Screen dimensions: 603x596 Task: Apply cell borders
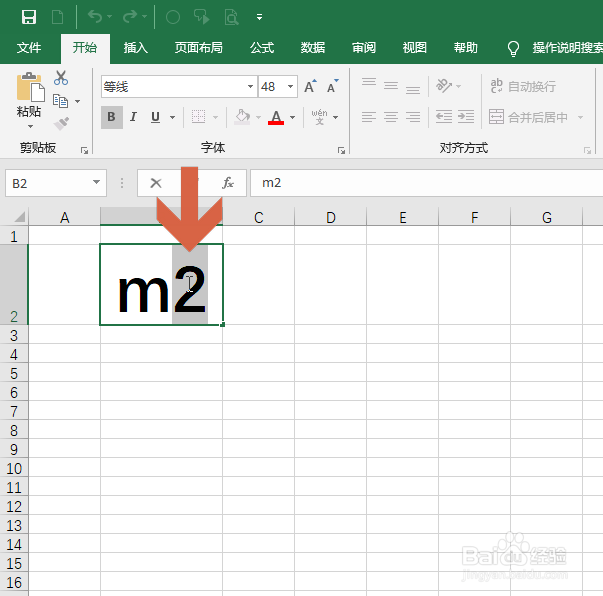click(198, 117)
